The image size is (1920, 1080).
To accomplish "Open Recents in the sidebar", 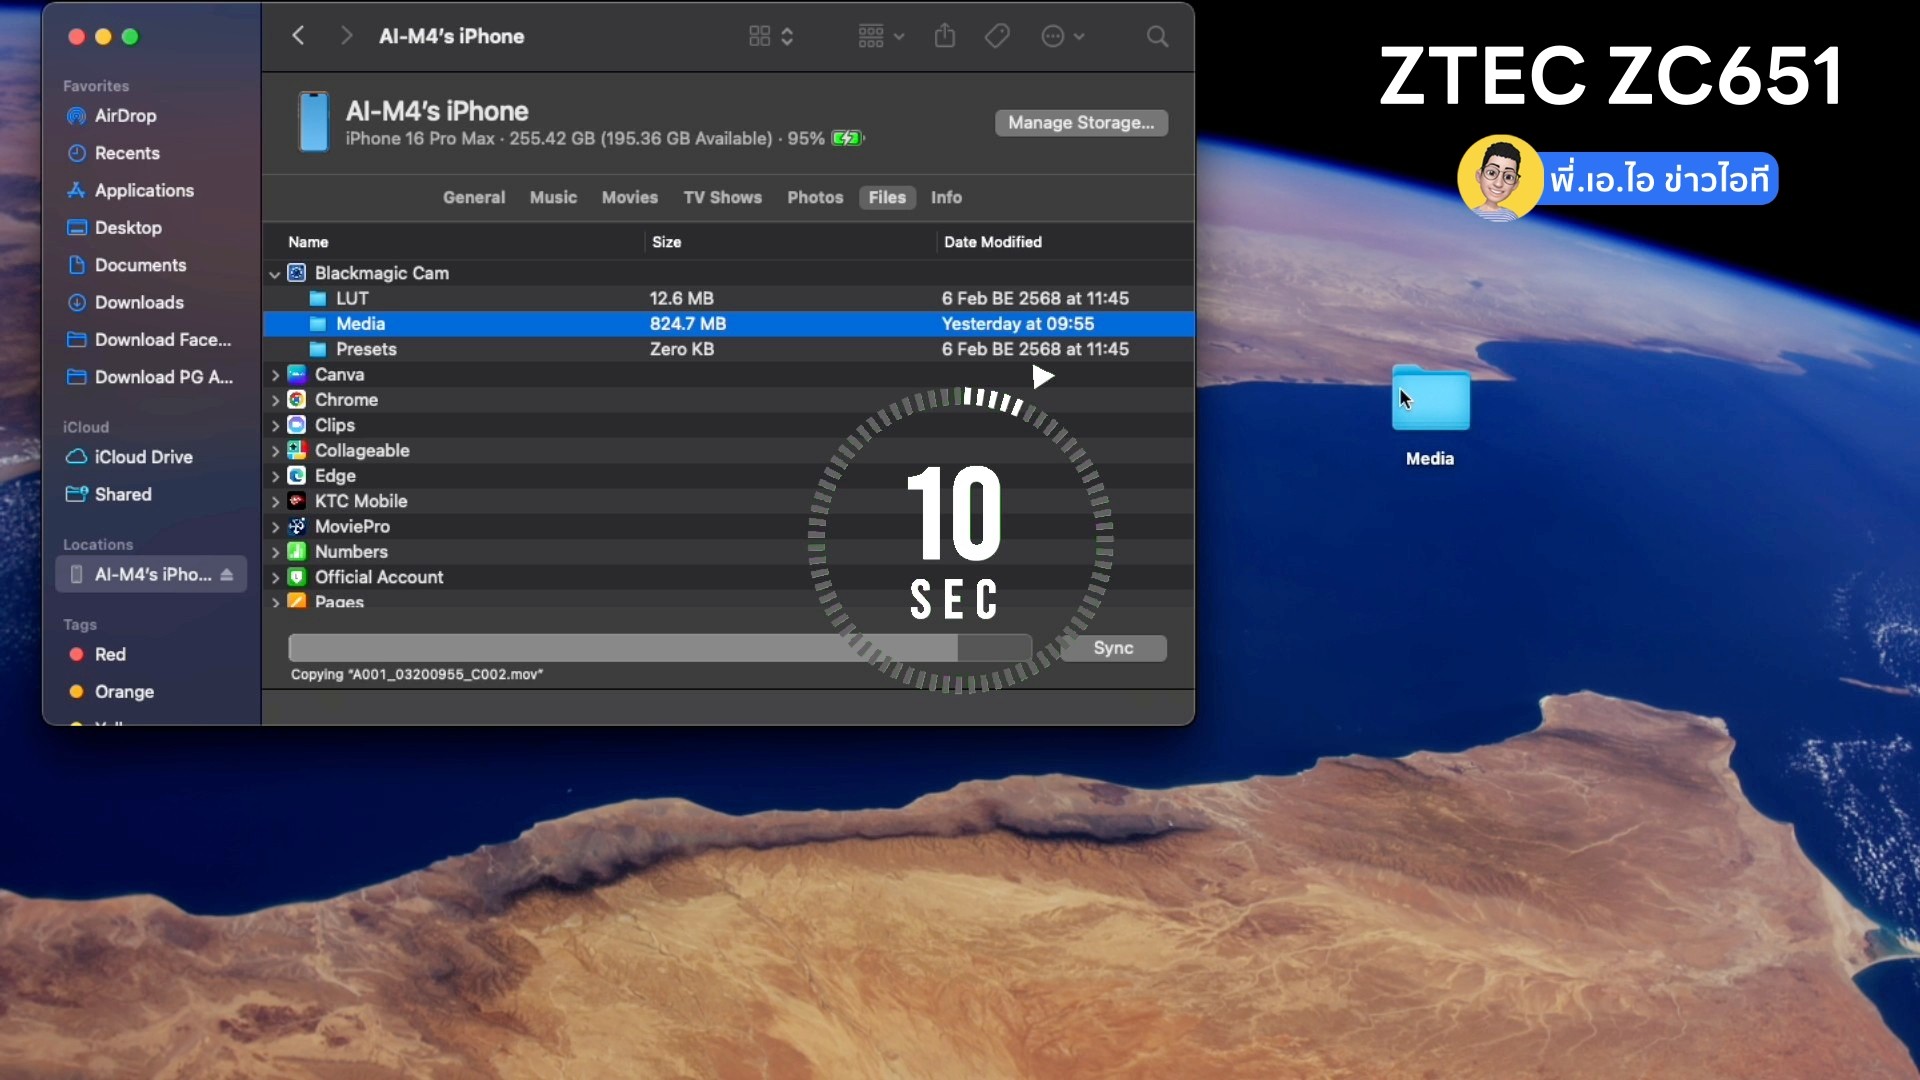I will pyautogui.click(x=127, y=153).
